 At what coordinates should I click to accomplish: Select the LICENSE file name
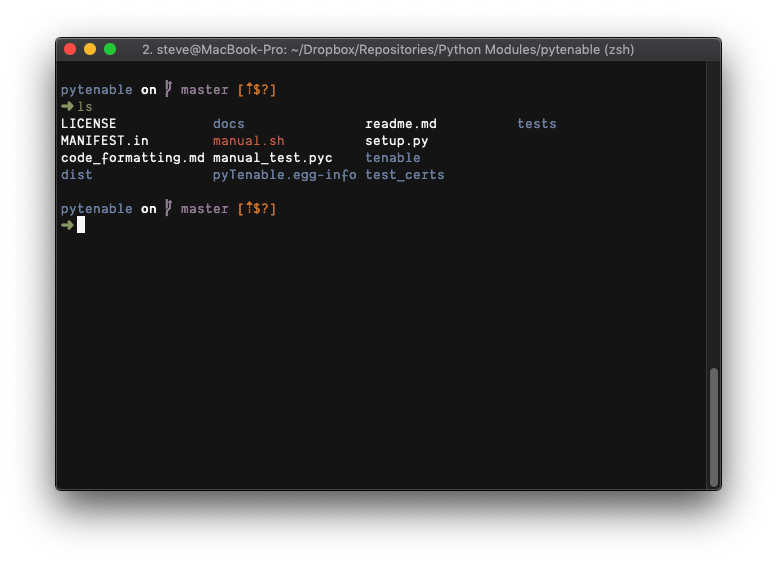pyautogui.click(x=89, y=123)
